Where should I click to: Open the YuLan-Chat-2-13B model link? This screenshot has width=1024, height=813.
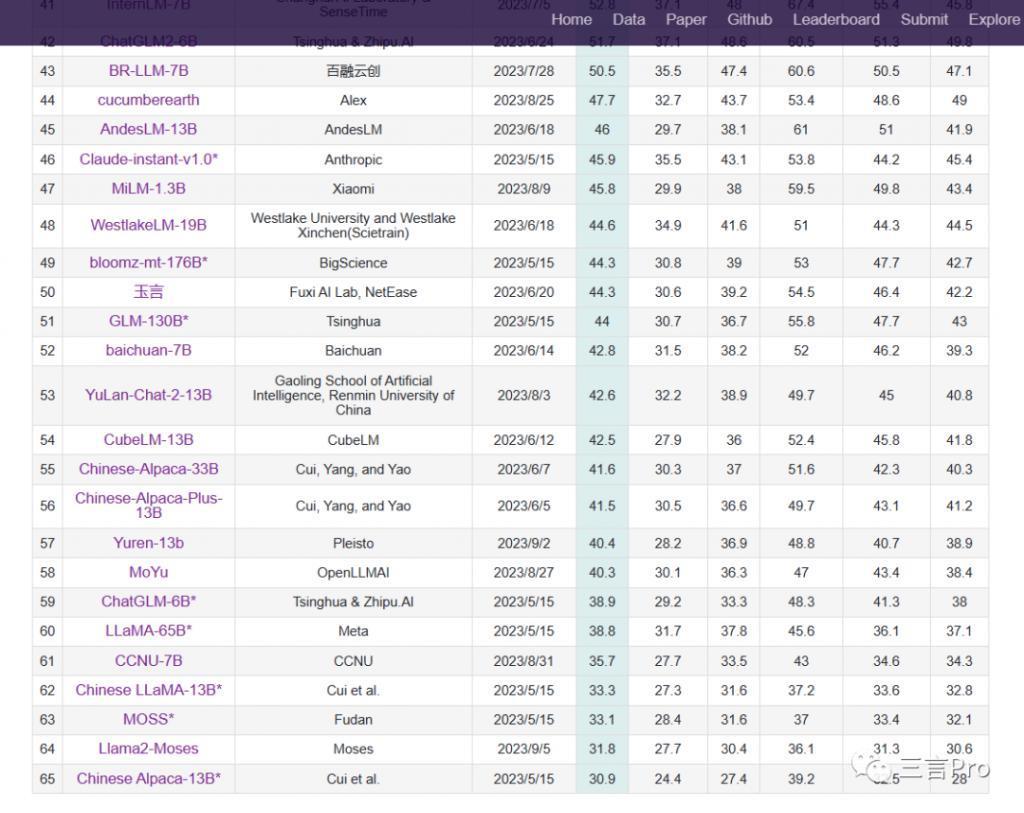pyautogui.click(x=148, y=395)
